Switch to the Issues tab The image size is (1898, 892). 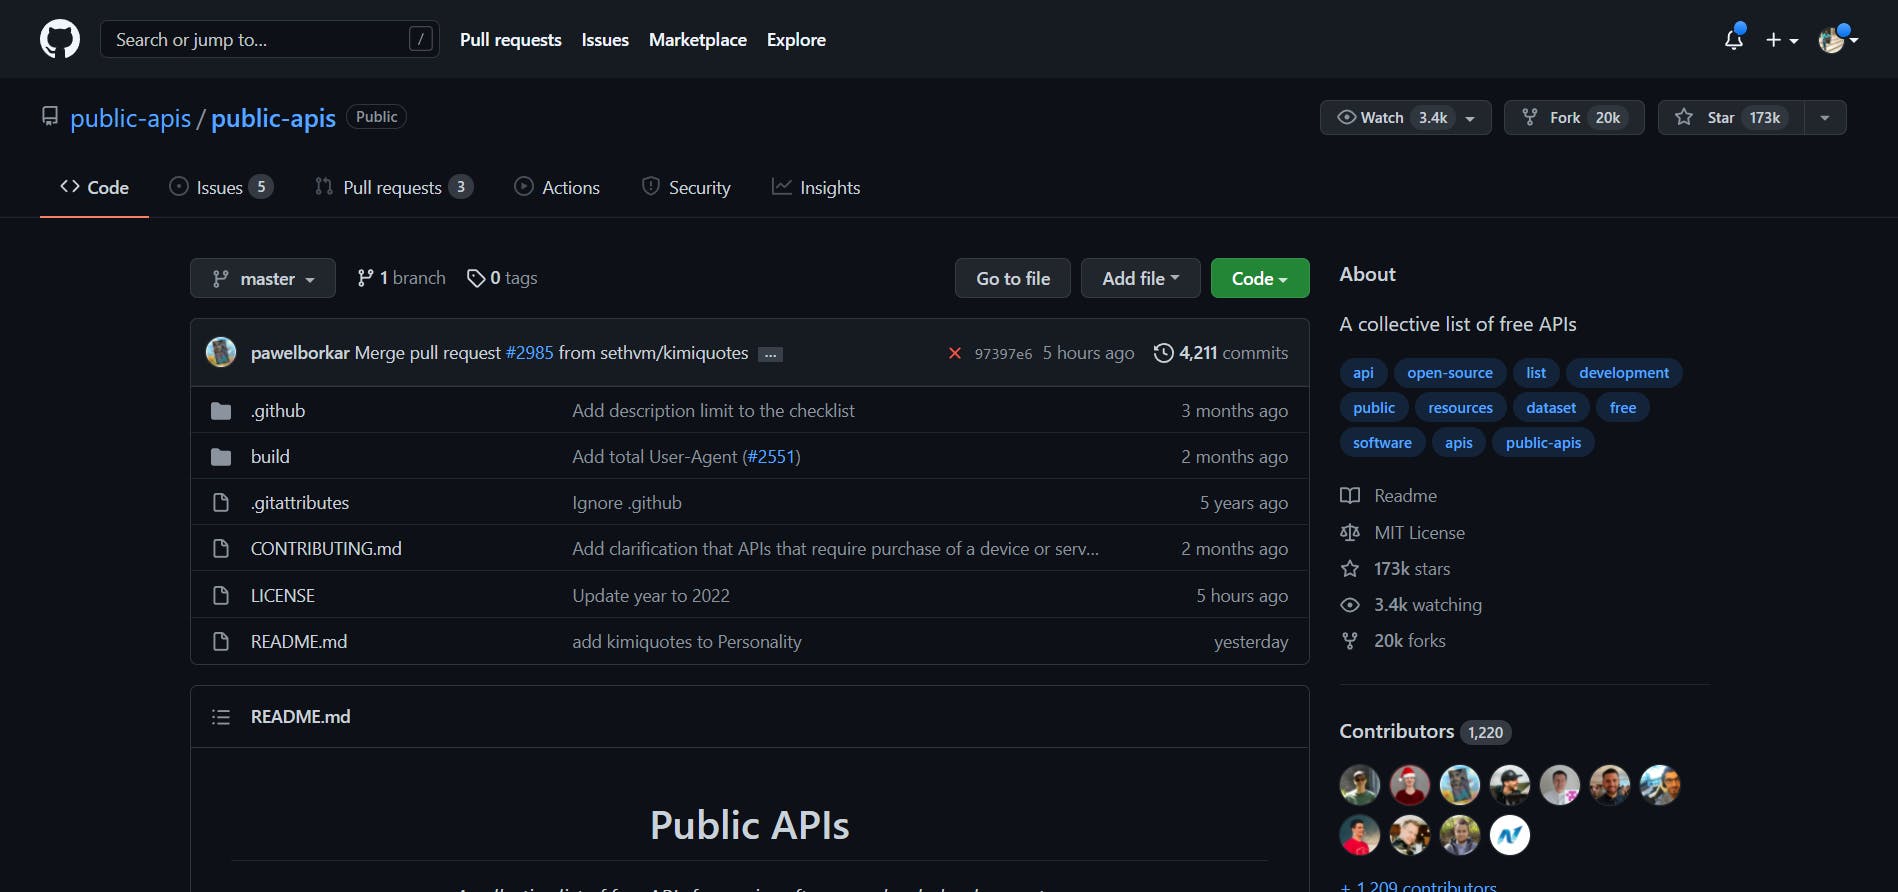pos(221,187)
